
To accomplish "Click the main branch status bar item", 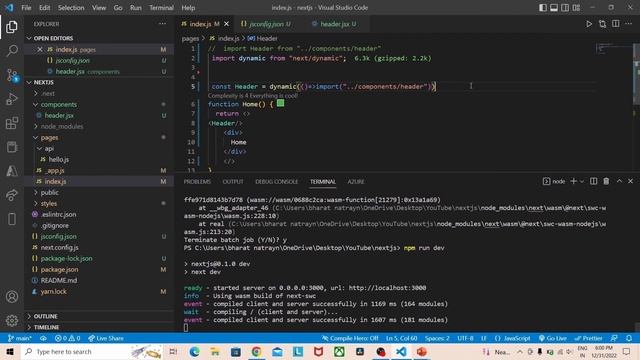I will point(19,338).
